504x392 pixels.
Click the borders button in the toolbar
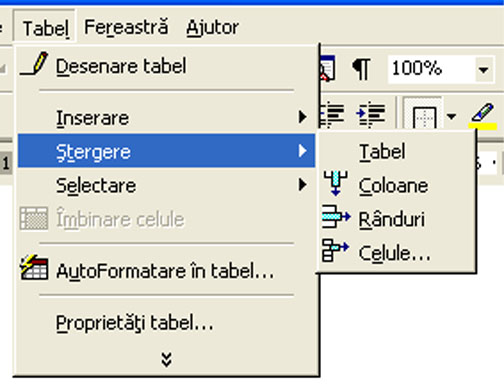click(424, 114)
